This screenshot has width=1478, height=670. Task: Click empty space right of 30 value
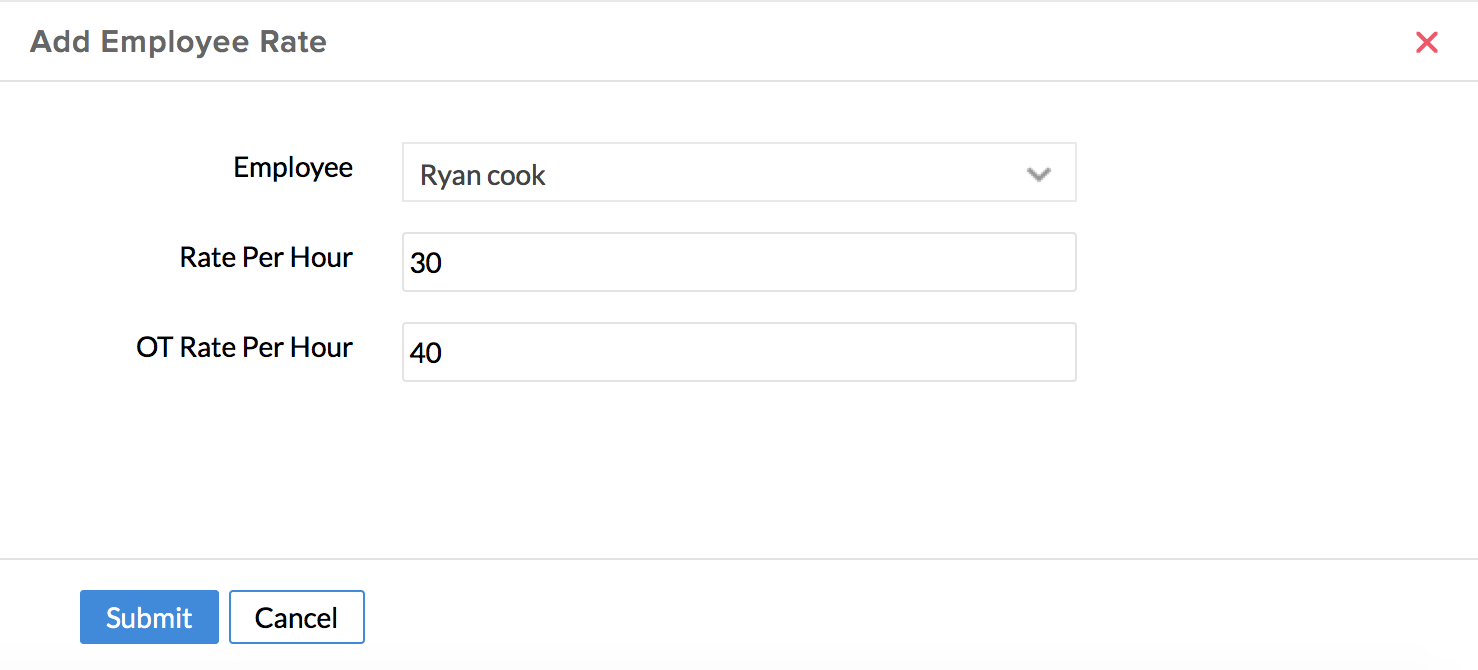pos(800,262)
